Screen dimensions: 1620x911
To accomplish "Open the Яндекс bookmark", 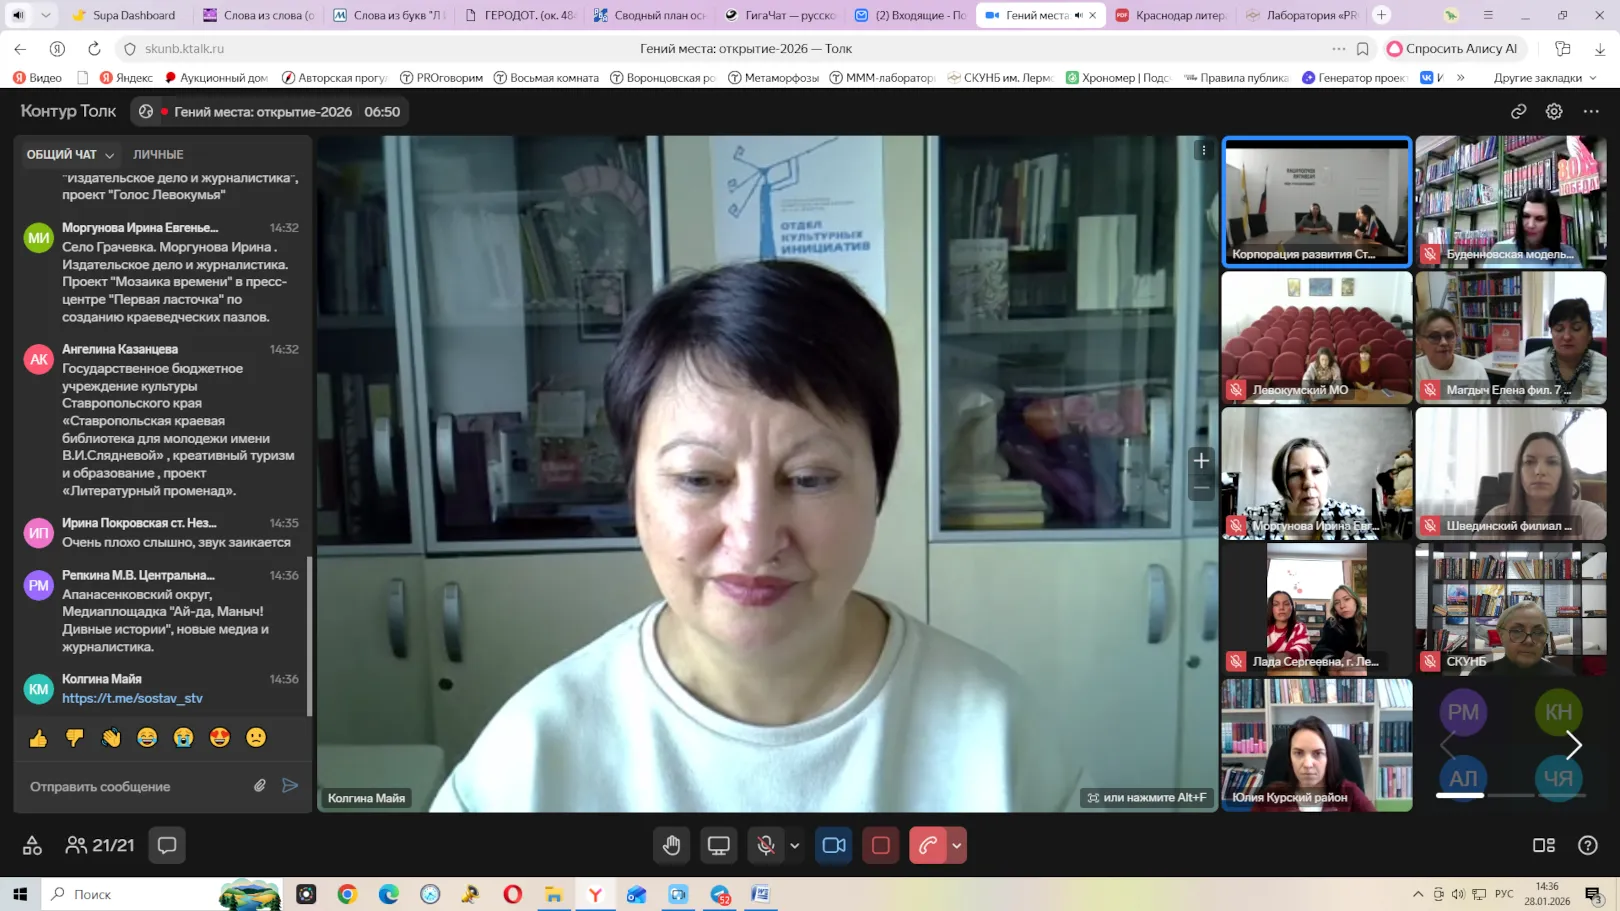I will (x=126, y=77).
